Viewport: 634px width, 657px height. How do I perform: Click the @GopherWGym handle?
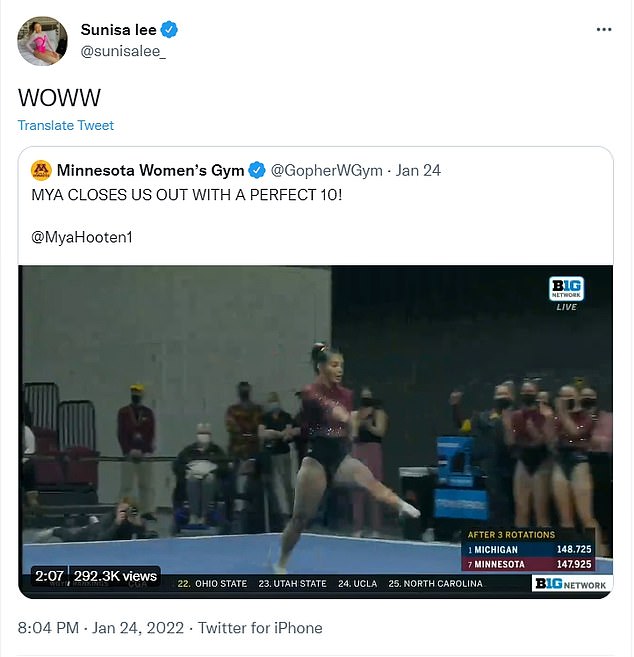[x=326, y=170]
